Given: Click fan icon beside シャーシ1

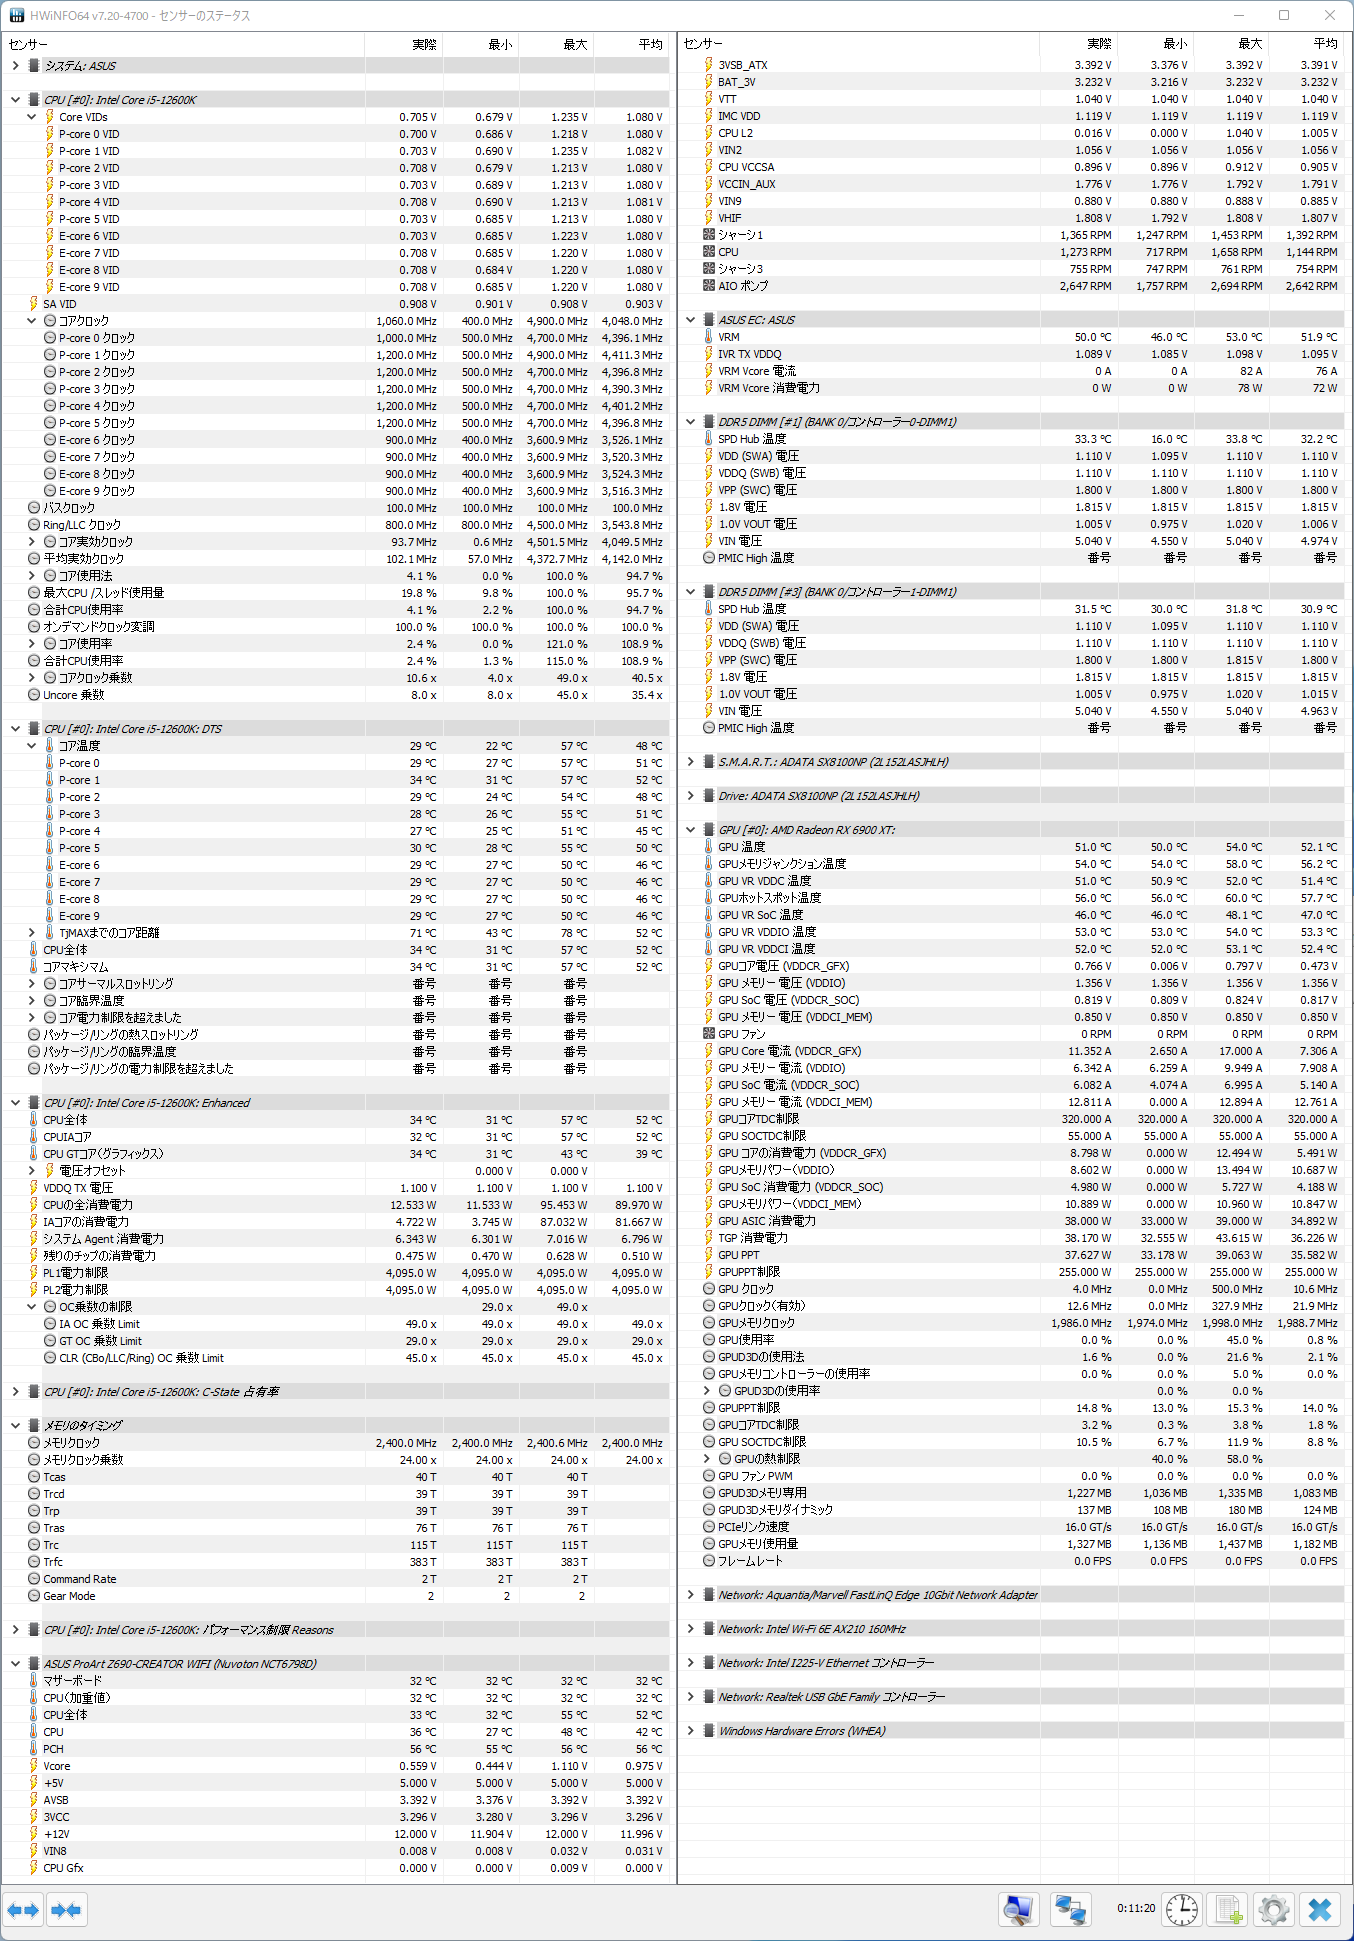Looking at the screenshot, I should pyautogui.click(x=708, y=235).
